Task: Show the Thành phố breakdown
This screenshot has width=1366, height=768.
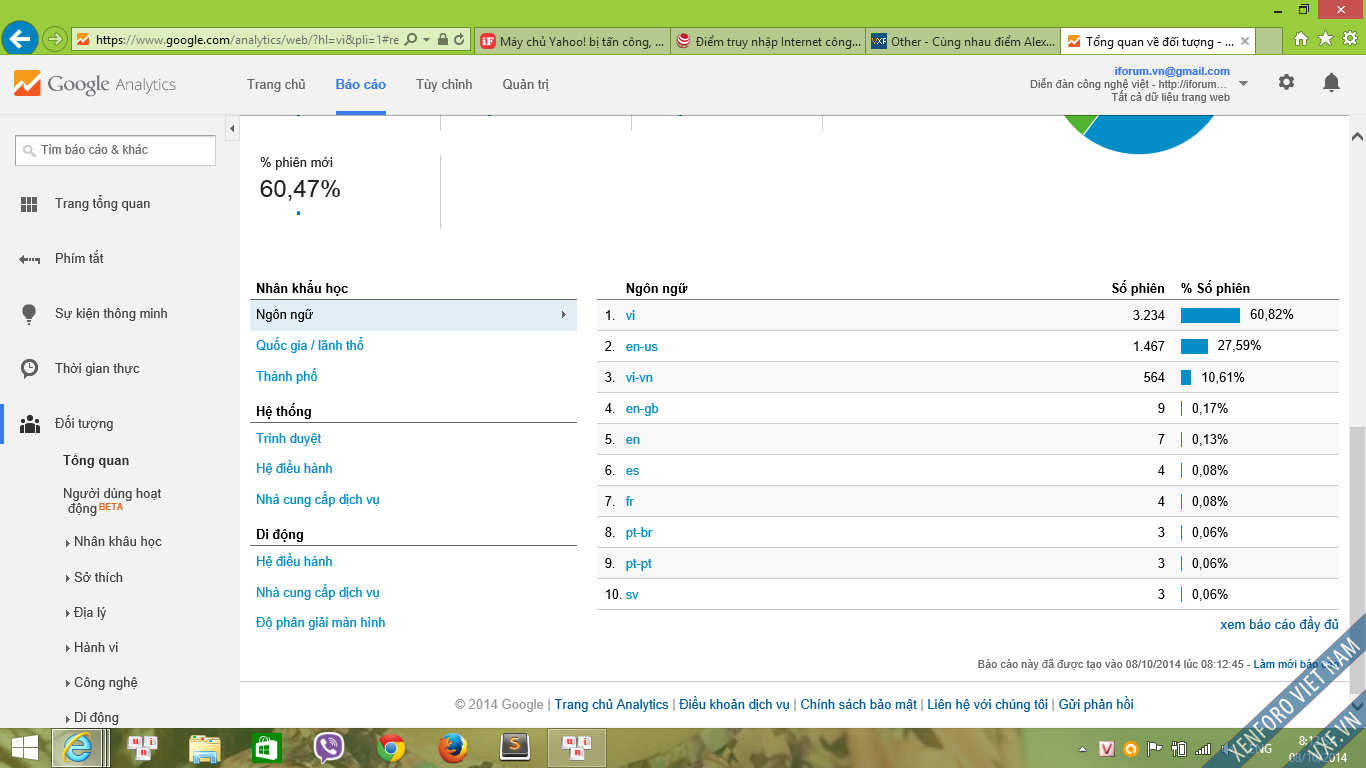Action: point(287,377)
